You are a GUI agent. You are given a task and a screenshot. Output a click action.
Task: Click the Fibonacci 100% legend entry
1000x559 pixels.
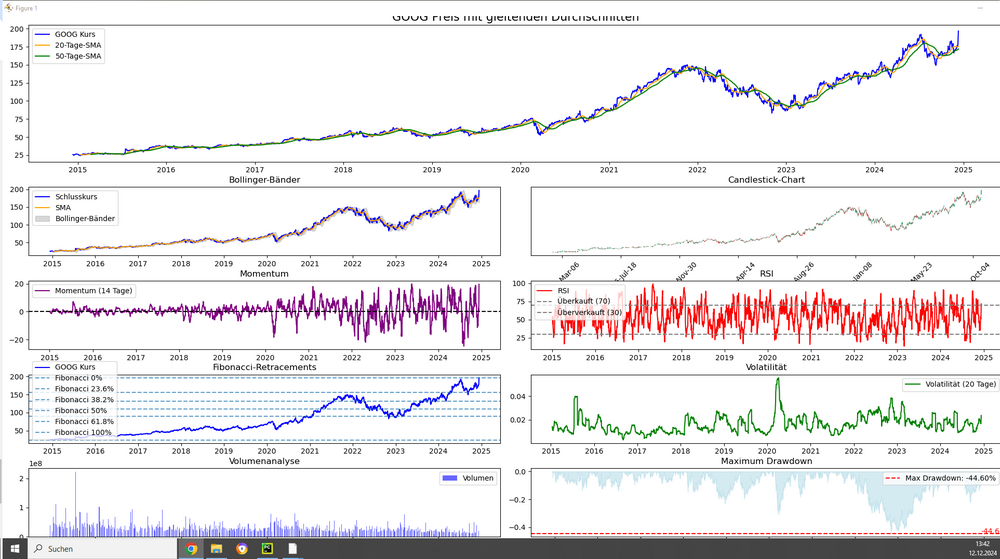pos(73,432)
